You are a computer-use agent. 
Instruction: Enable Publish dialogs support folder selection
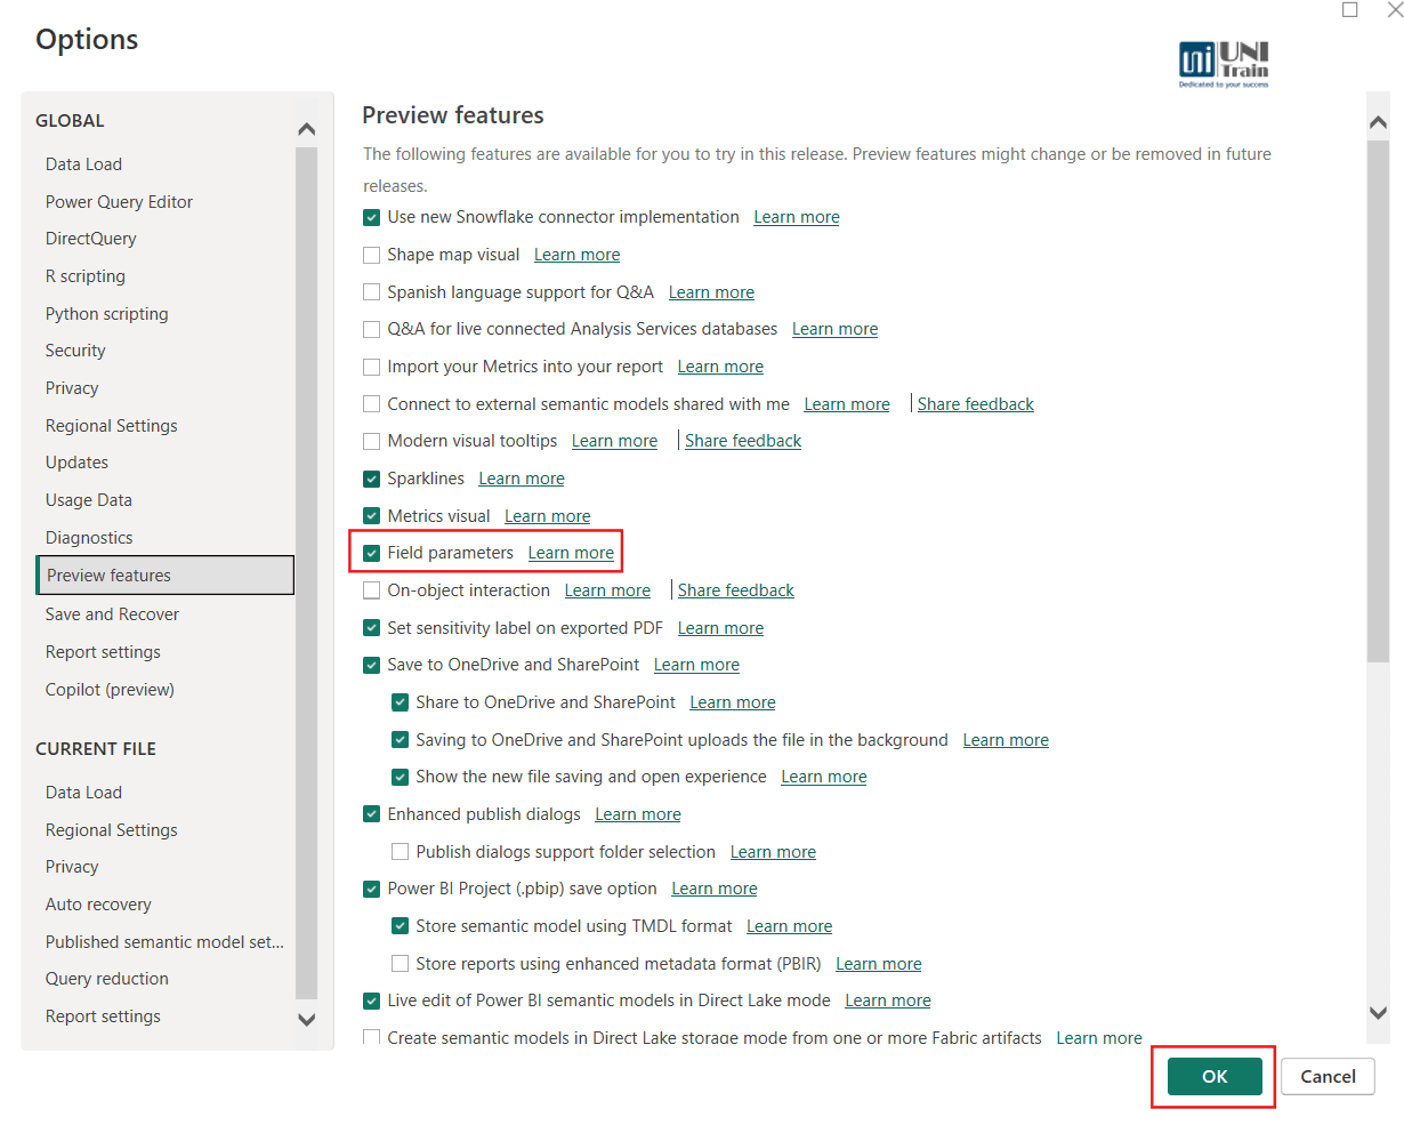coord(399,852)
